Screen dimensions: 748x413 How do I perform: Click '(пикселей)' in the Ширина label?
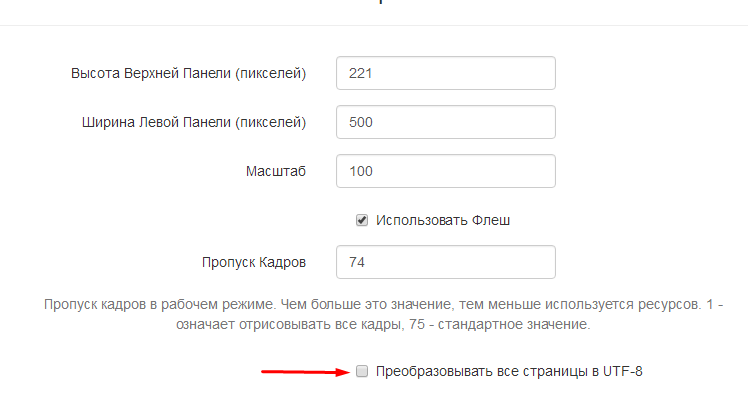[x=268, y=122]
